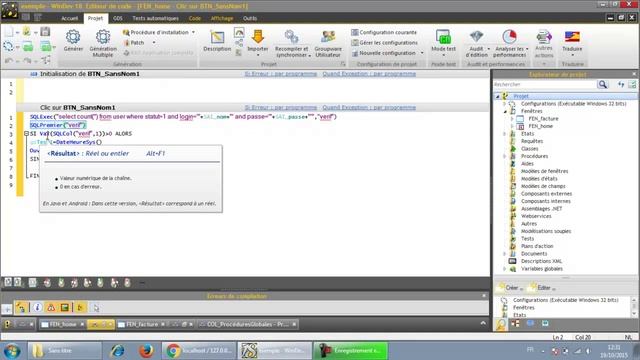The width and height of the screenshot is (640, 360).
Task: Run Recompiler et synchroniser
Action: (291, 43)
